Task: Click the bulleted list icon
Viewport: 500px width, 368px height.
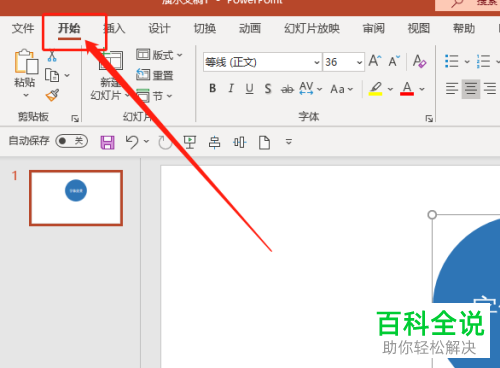Action: 452,61
